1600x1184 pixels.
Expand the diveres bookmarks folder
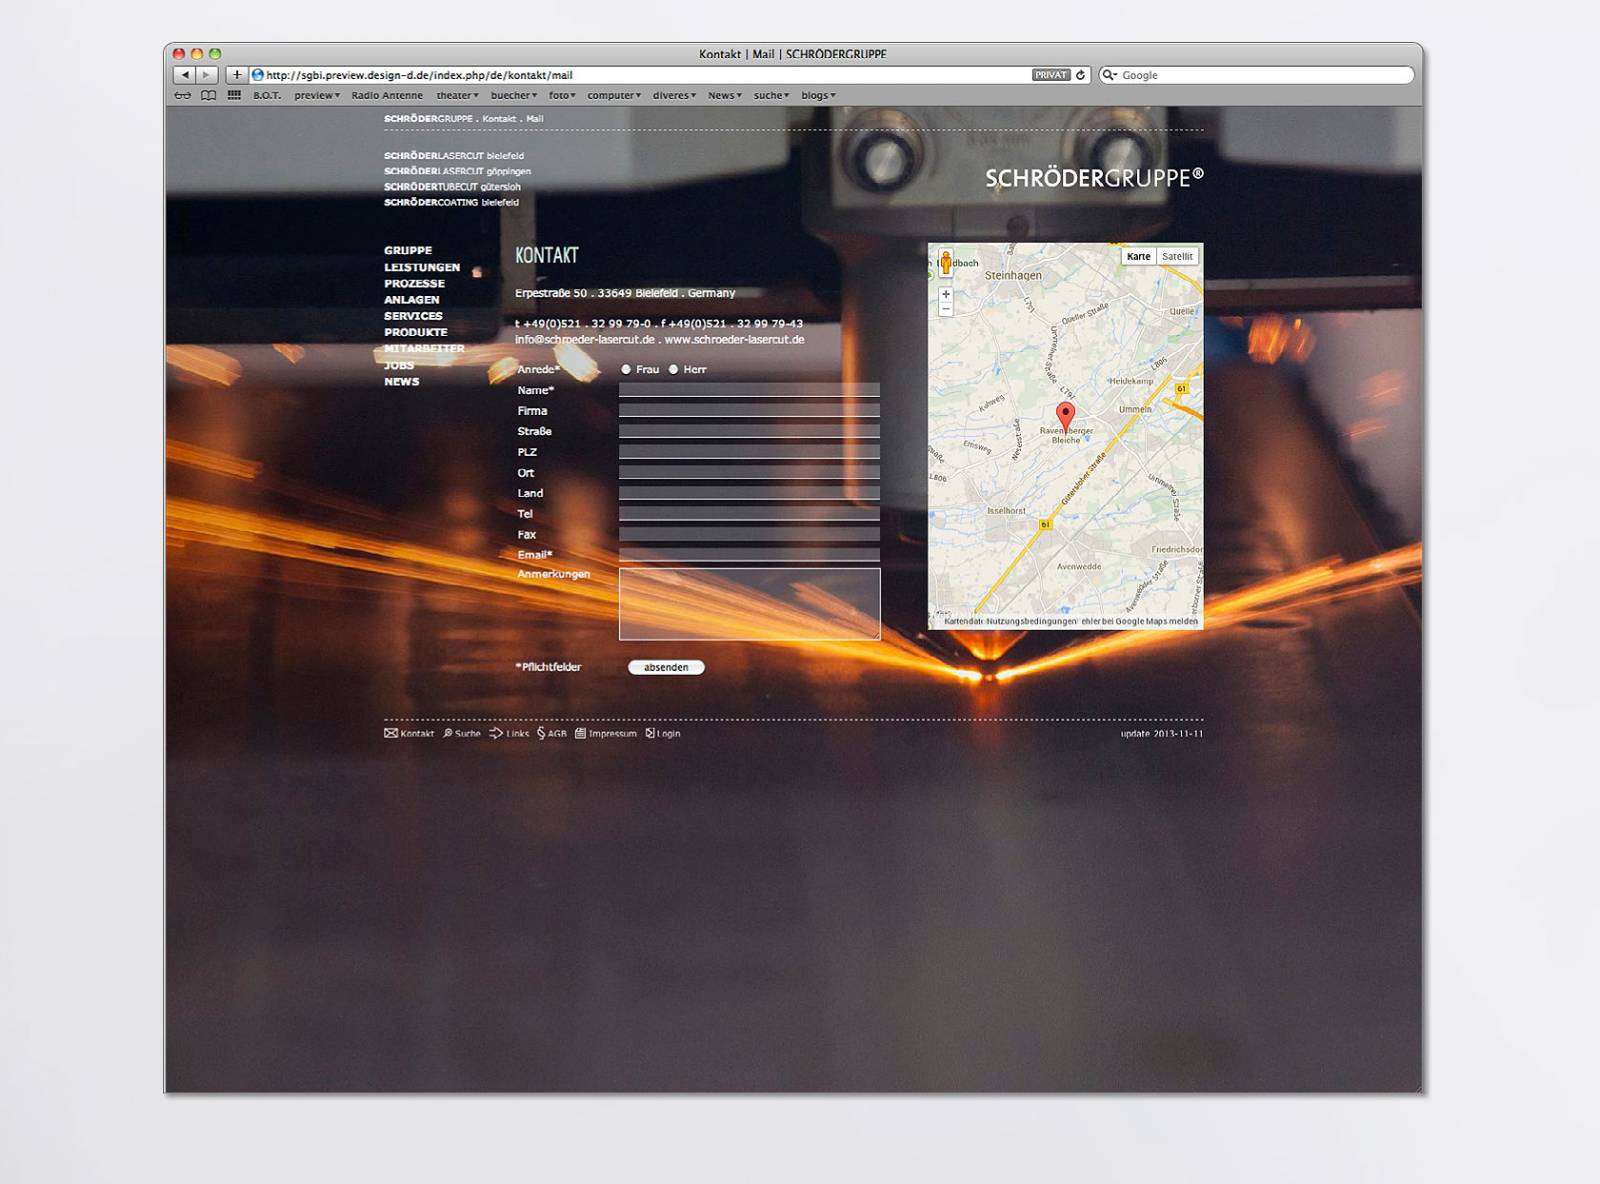(674, 96)
